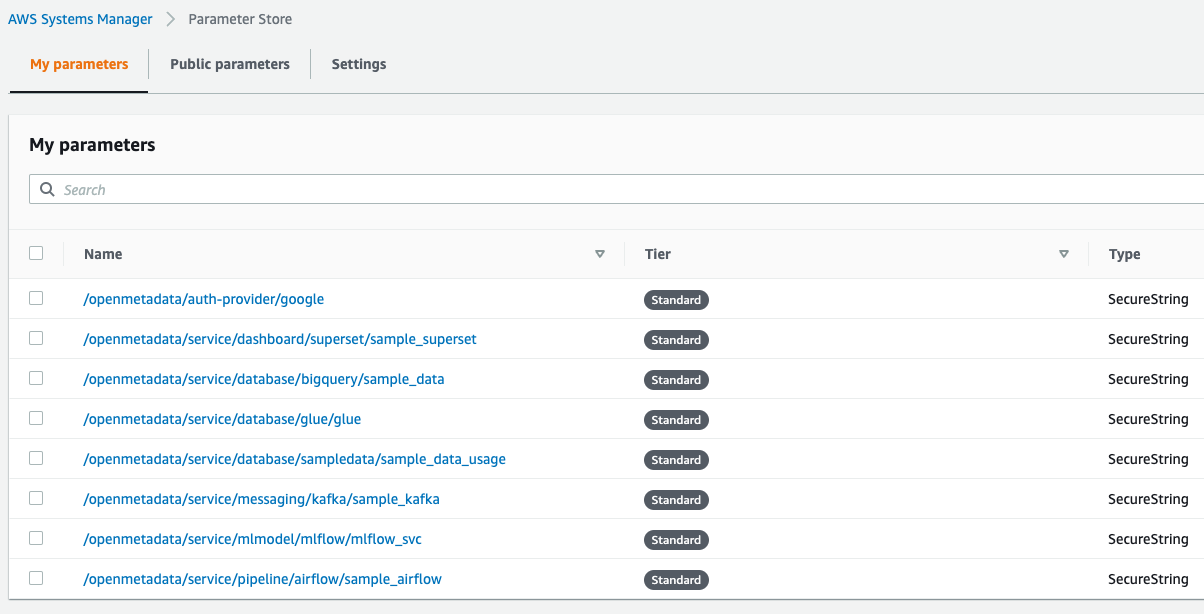Toggle the select-all parameters checkbox
1204x614 pixels.
[37, 253]
